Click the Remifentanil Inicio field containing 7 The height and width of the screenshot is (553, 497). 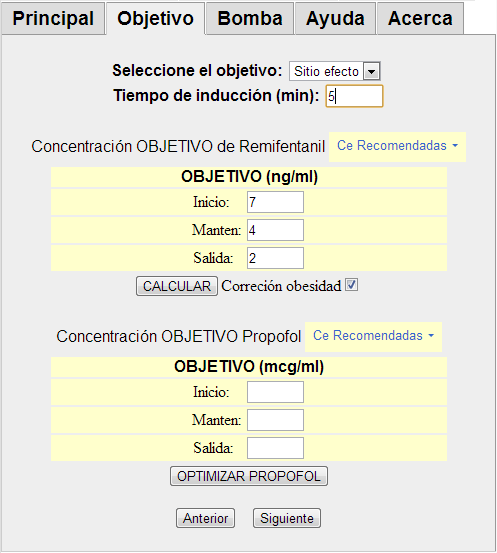coord(275,202)
